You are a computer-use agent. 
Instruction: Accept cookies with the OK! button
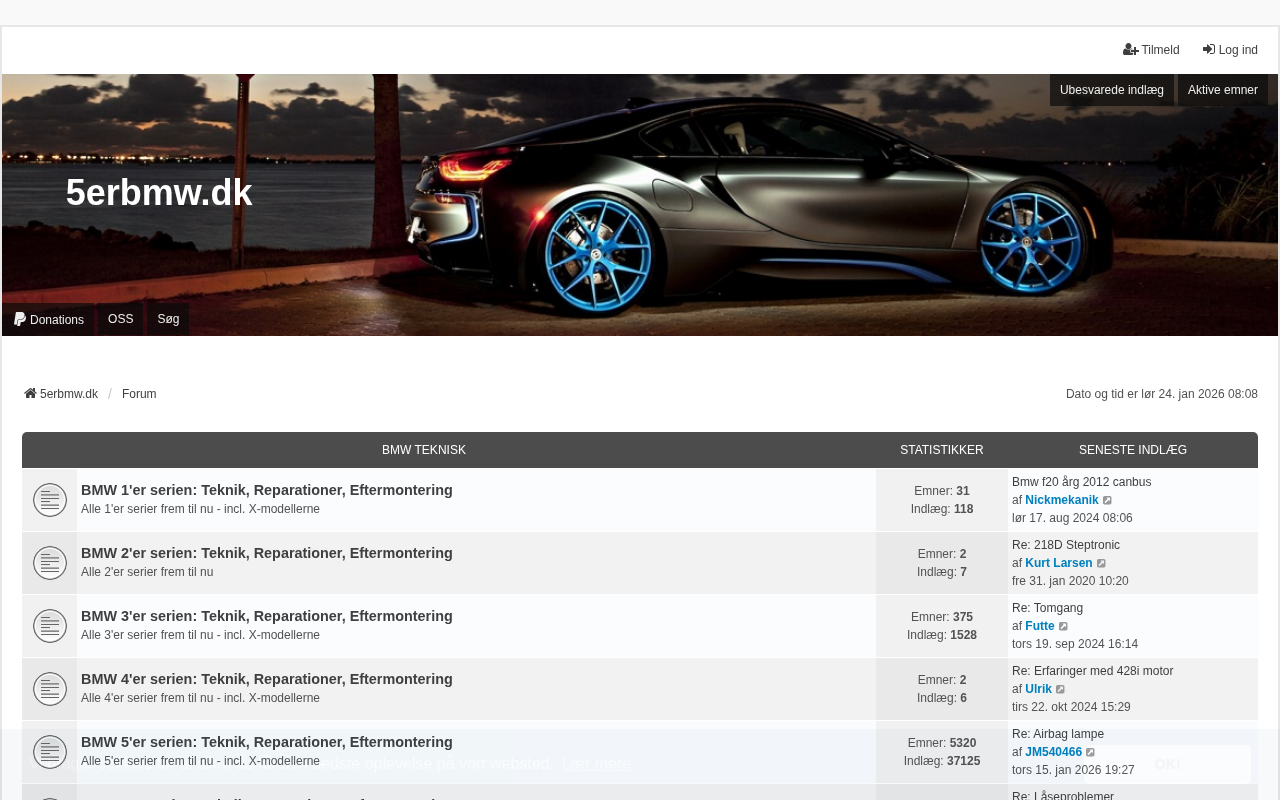1167,764
